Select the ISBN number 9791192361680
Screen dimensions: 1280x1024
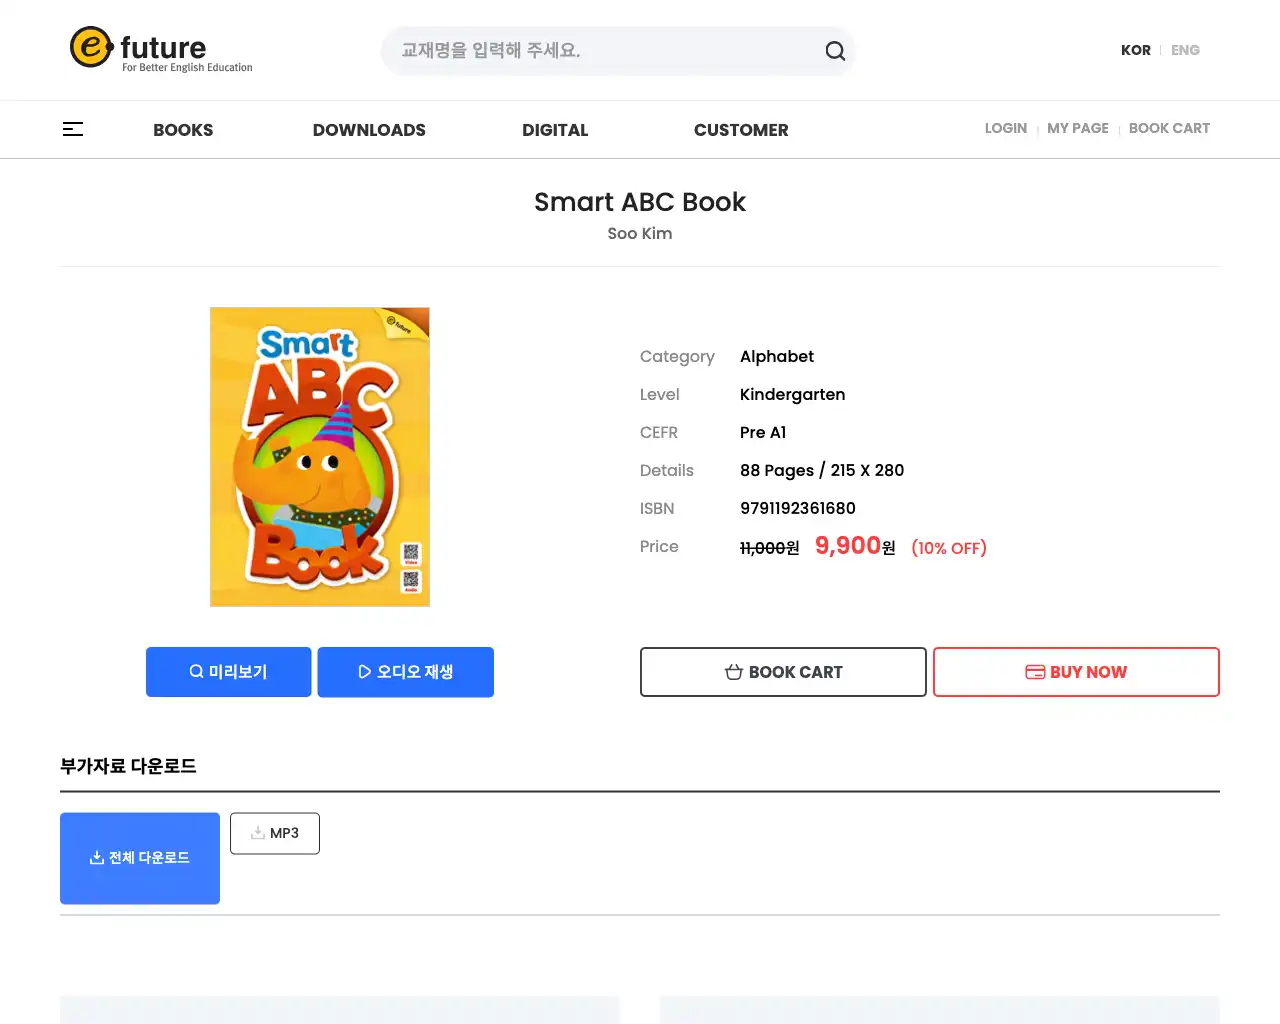(x=798, y=508)
